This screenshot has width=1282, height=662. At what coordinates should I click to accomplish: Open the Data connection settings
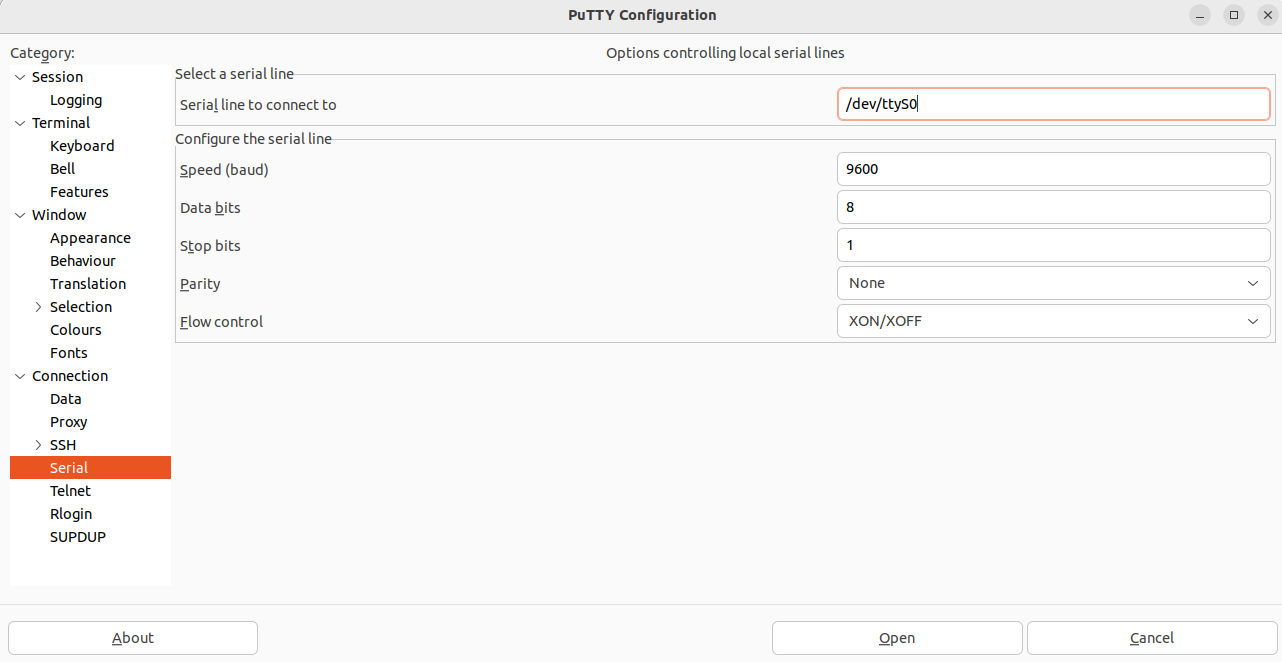[x=66, y=399]
